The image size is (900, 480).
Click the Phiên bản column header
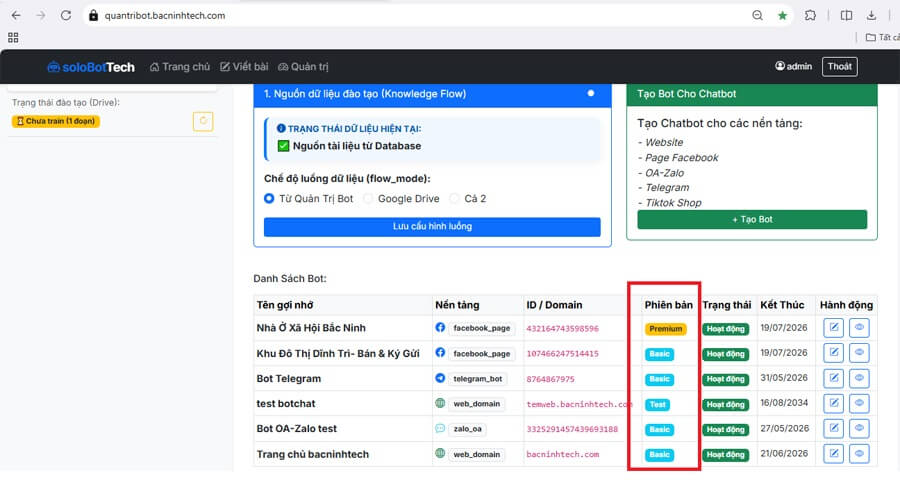pyautogui.click(x=668, y=305)
